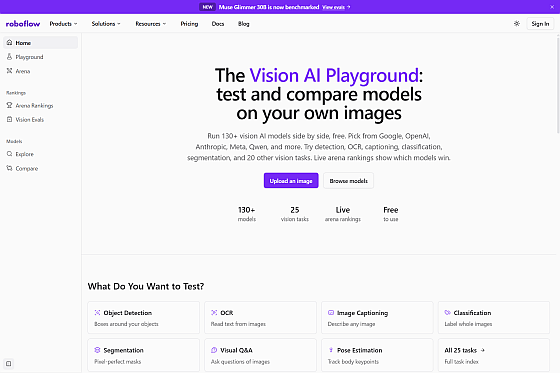
Task: Click the Classification card icon
Action: pyautogui.click(x=448, y=313)
